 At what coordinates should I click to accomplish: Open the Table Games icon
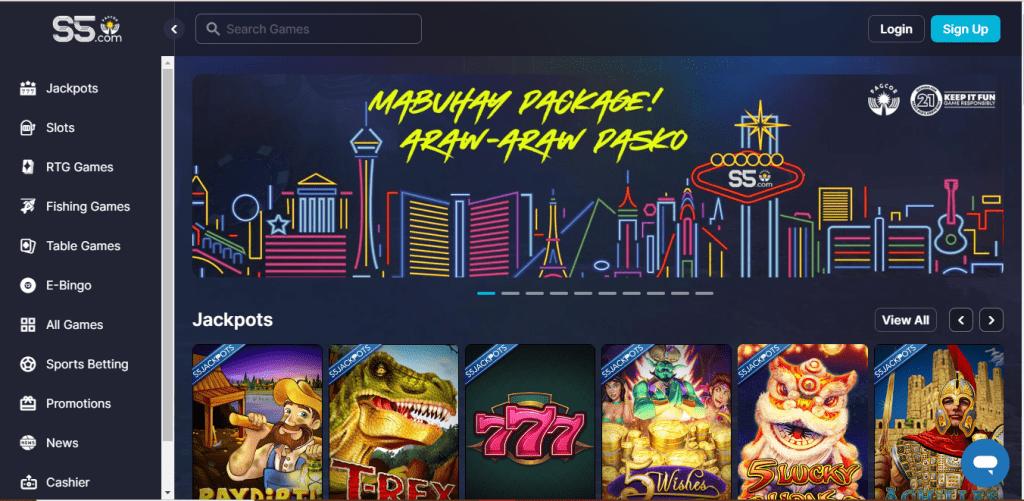[x=28, y=246]
